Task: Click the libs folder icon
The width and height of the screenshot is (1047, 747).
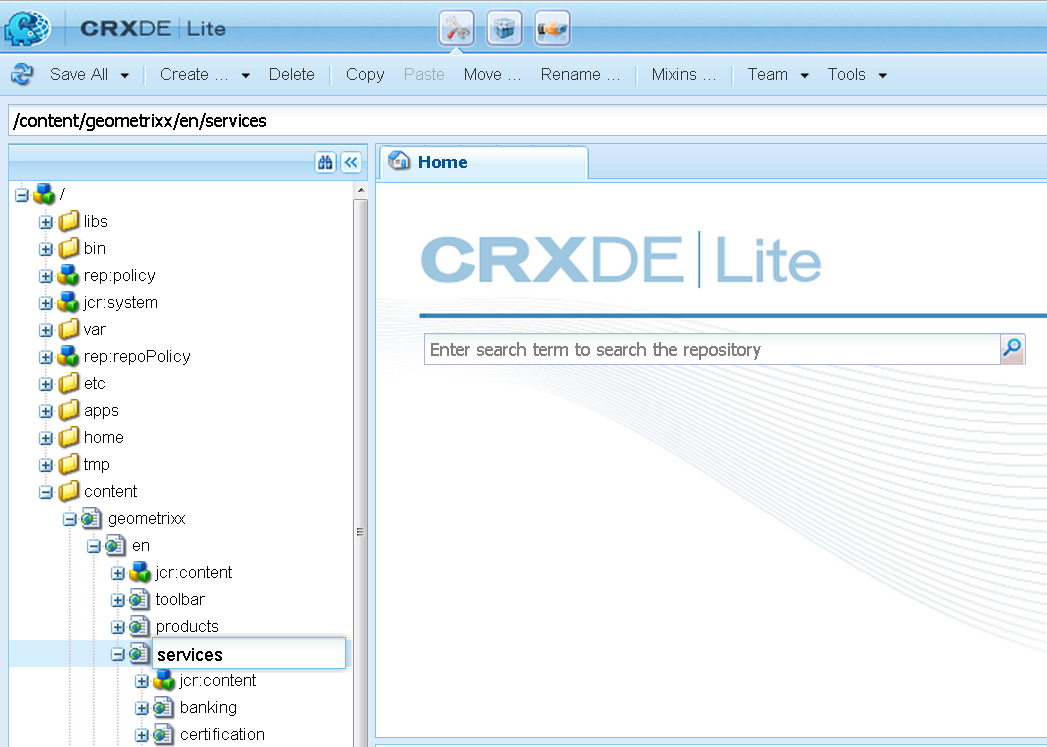Action: coord(69,221)
